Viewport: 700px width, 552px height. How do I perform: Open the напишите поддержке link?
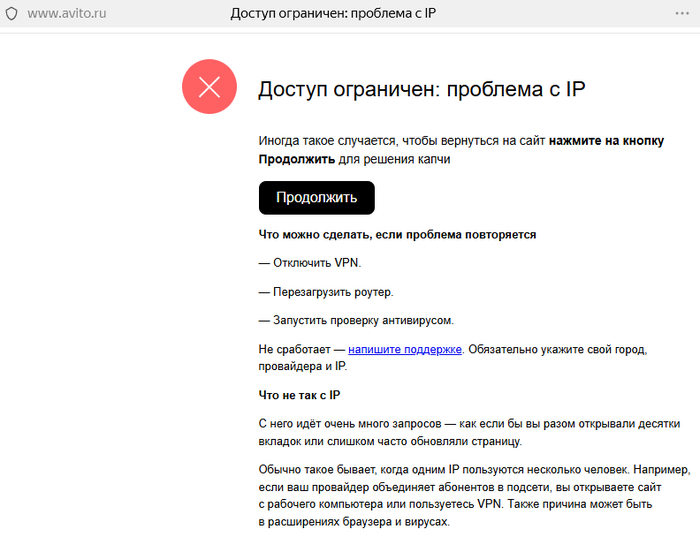404,349
